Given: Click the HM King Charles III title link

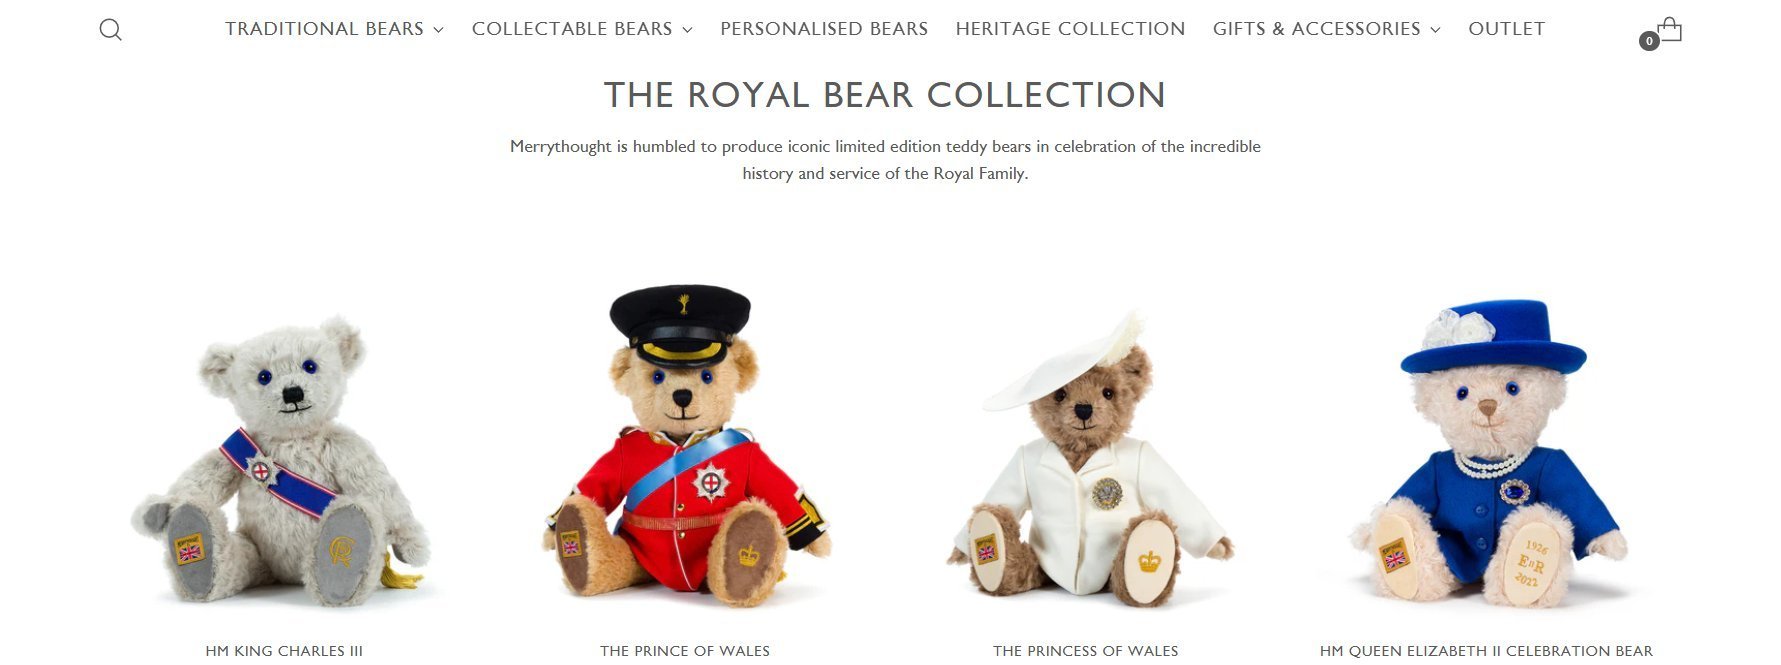Looking at the screenshot, I should [284, 651].
